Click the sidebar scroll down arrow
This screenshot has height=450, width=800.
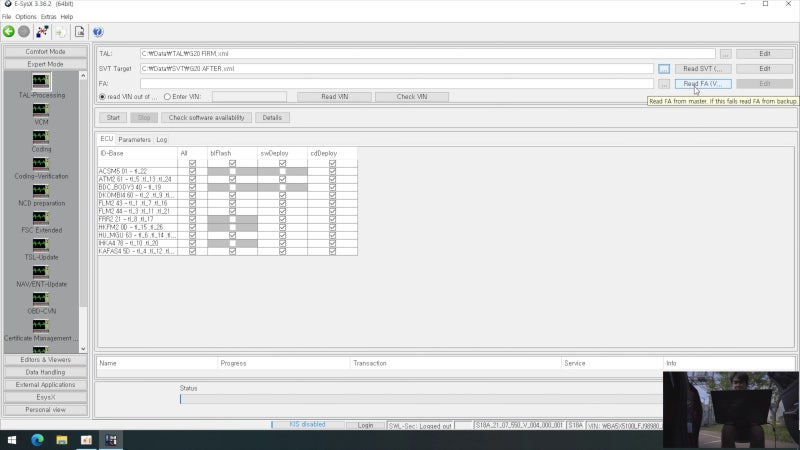83,349
